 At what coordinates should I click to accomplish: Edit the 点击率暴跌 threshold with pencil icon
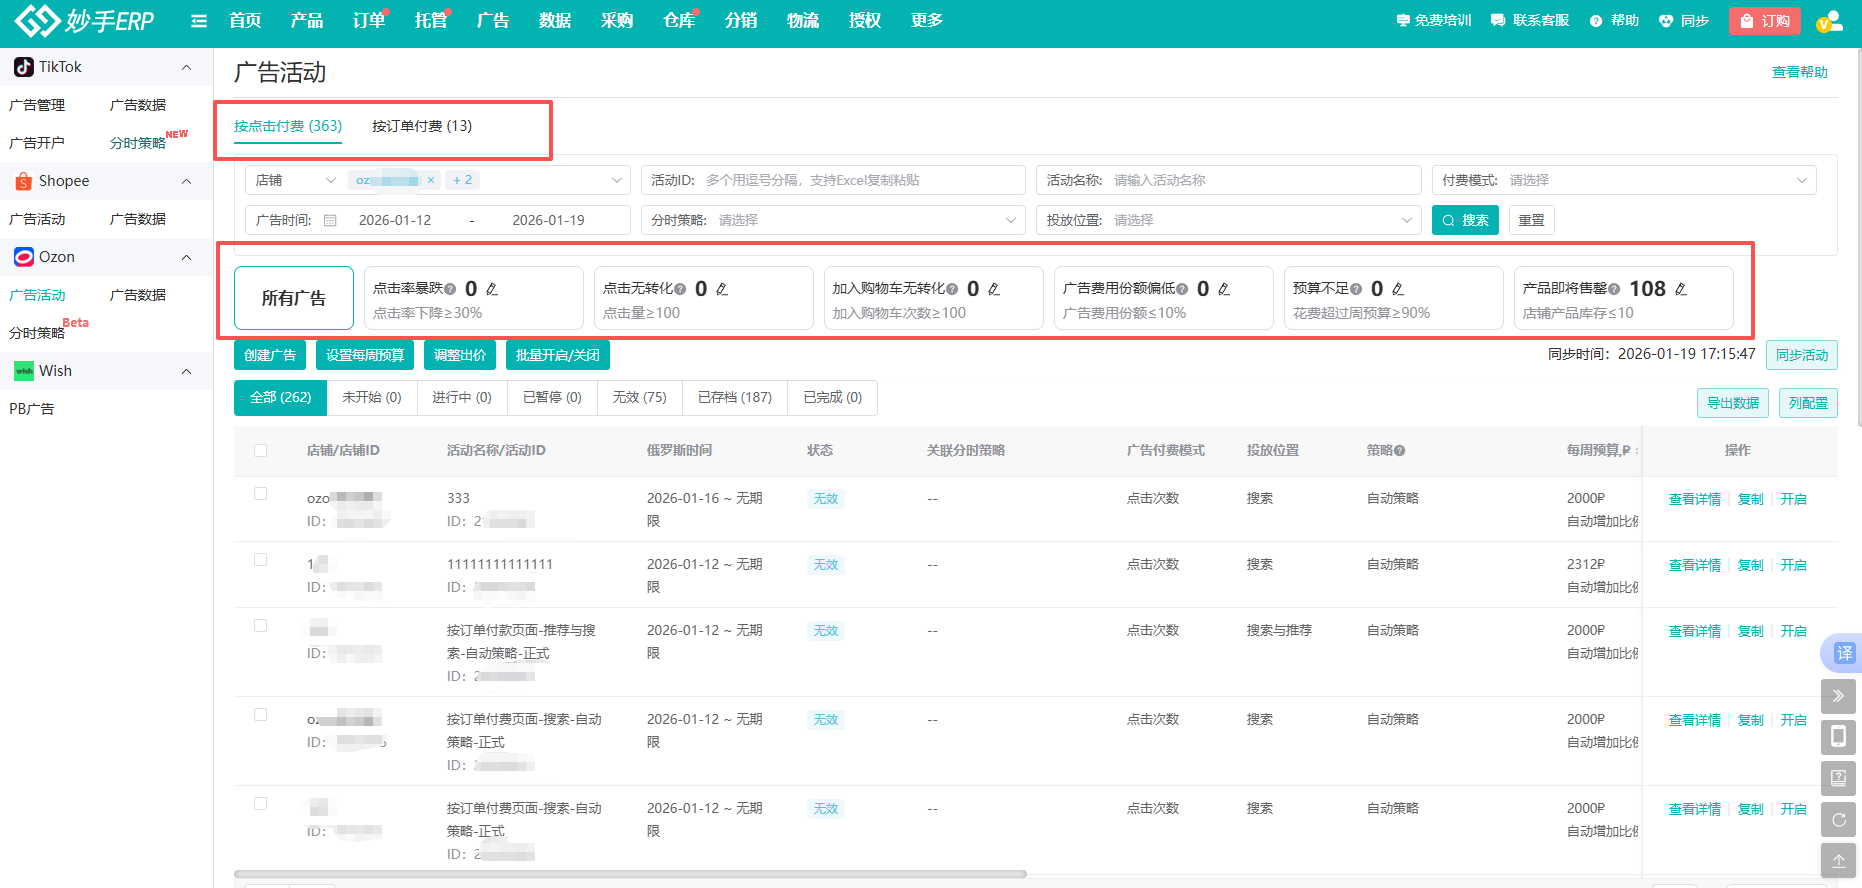click(x=492, y=289)
